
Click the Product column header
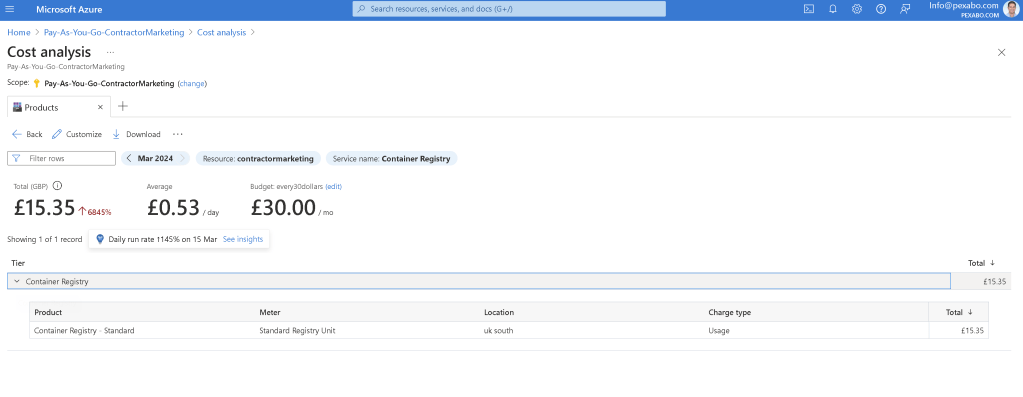[x=48, y=312]
